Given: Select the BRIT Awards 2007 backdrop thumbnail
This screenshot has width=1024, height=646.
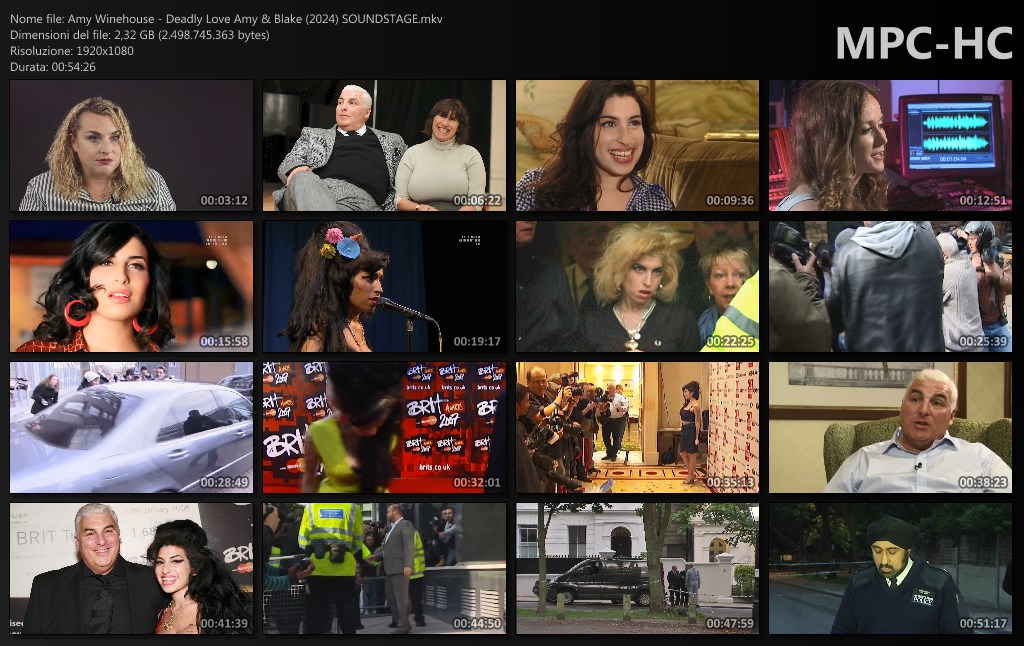Looking at the screenshot, I should 384,427.
